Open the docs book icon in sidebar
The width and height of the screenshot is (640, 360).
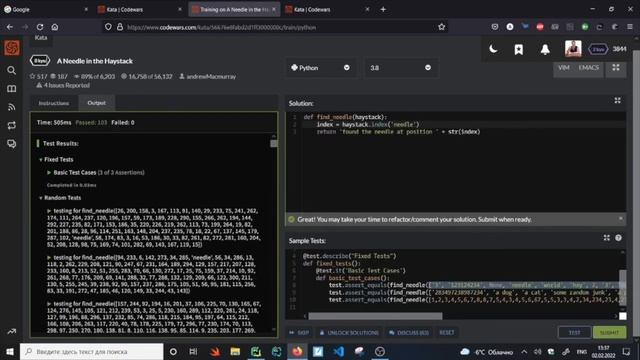click(12, 89)
